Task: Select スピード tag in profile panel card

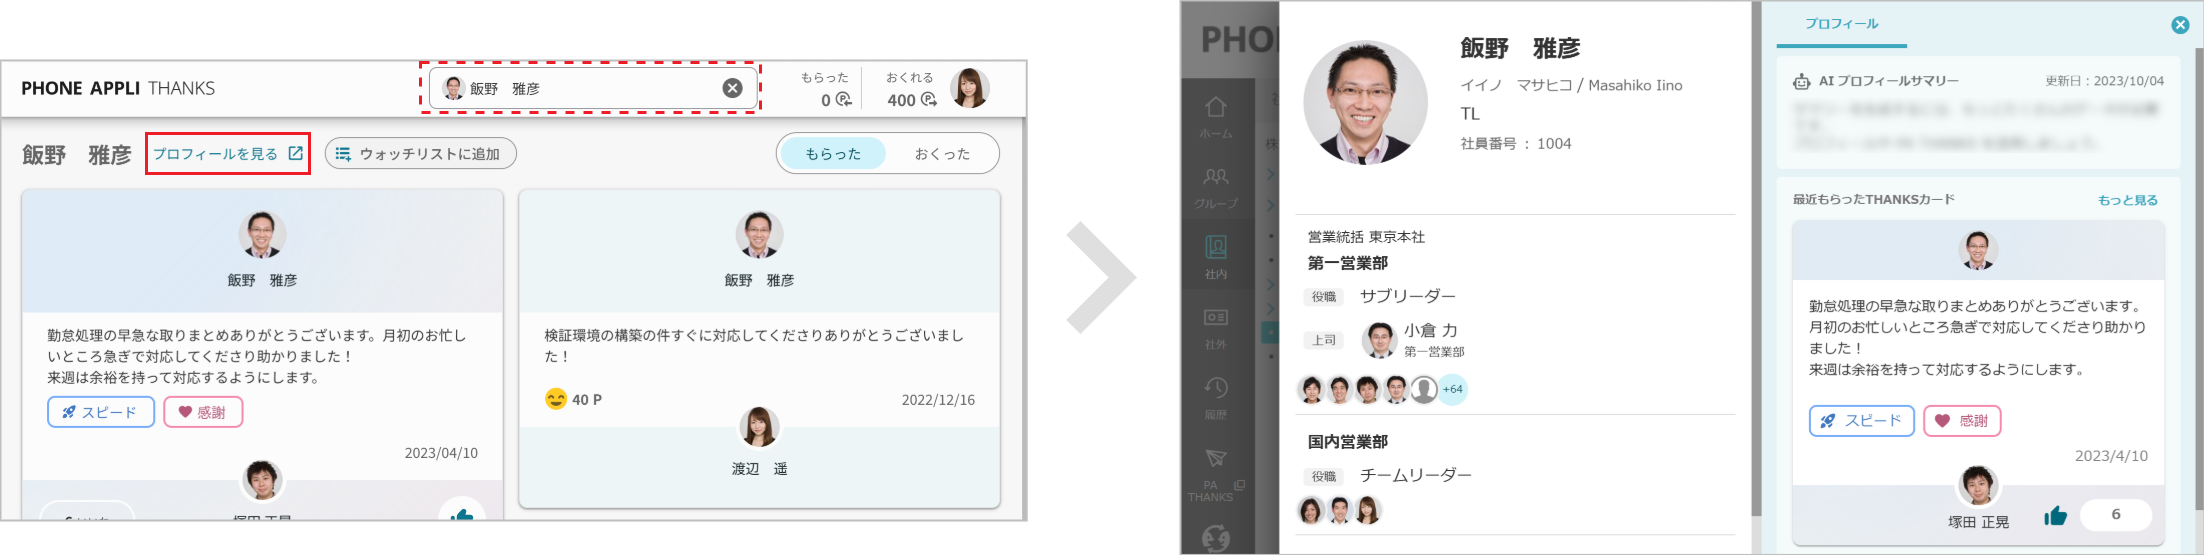Action: [x=1861, y=421]
